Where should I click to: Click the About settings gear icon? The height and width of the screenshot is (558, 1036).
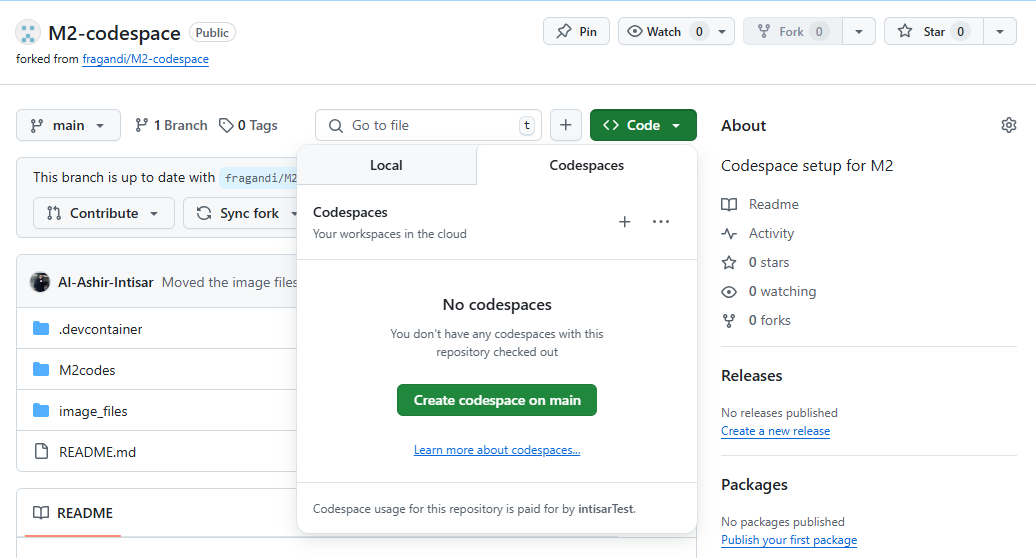1008,125
